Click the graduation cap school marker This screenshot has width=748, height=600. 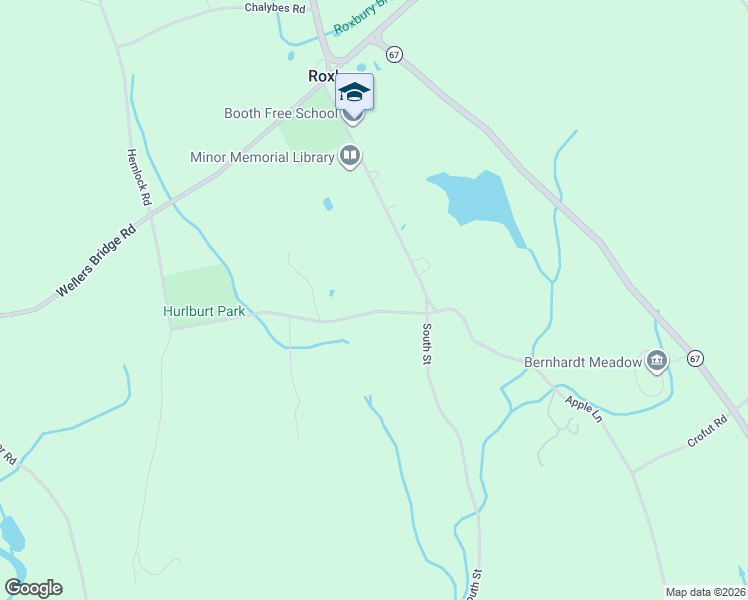354,92
